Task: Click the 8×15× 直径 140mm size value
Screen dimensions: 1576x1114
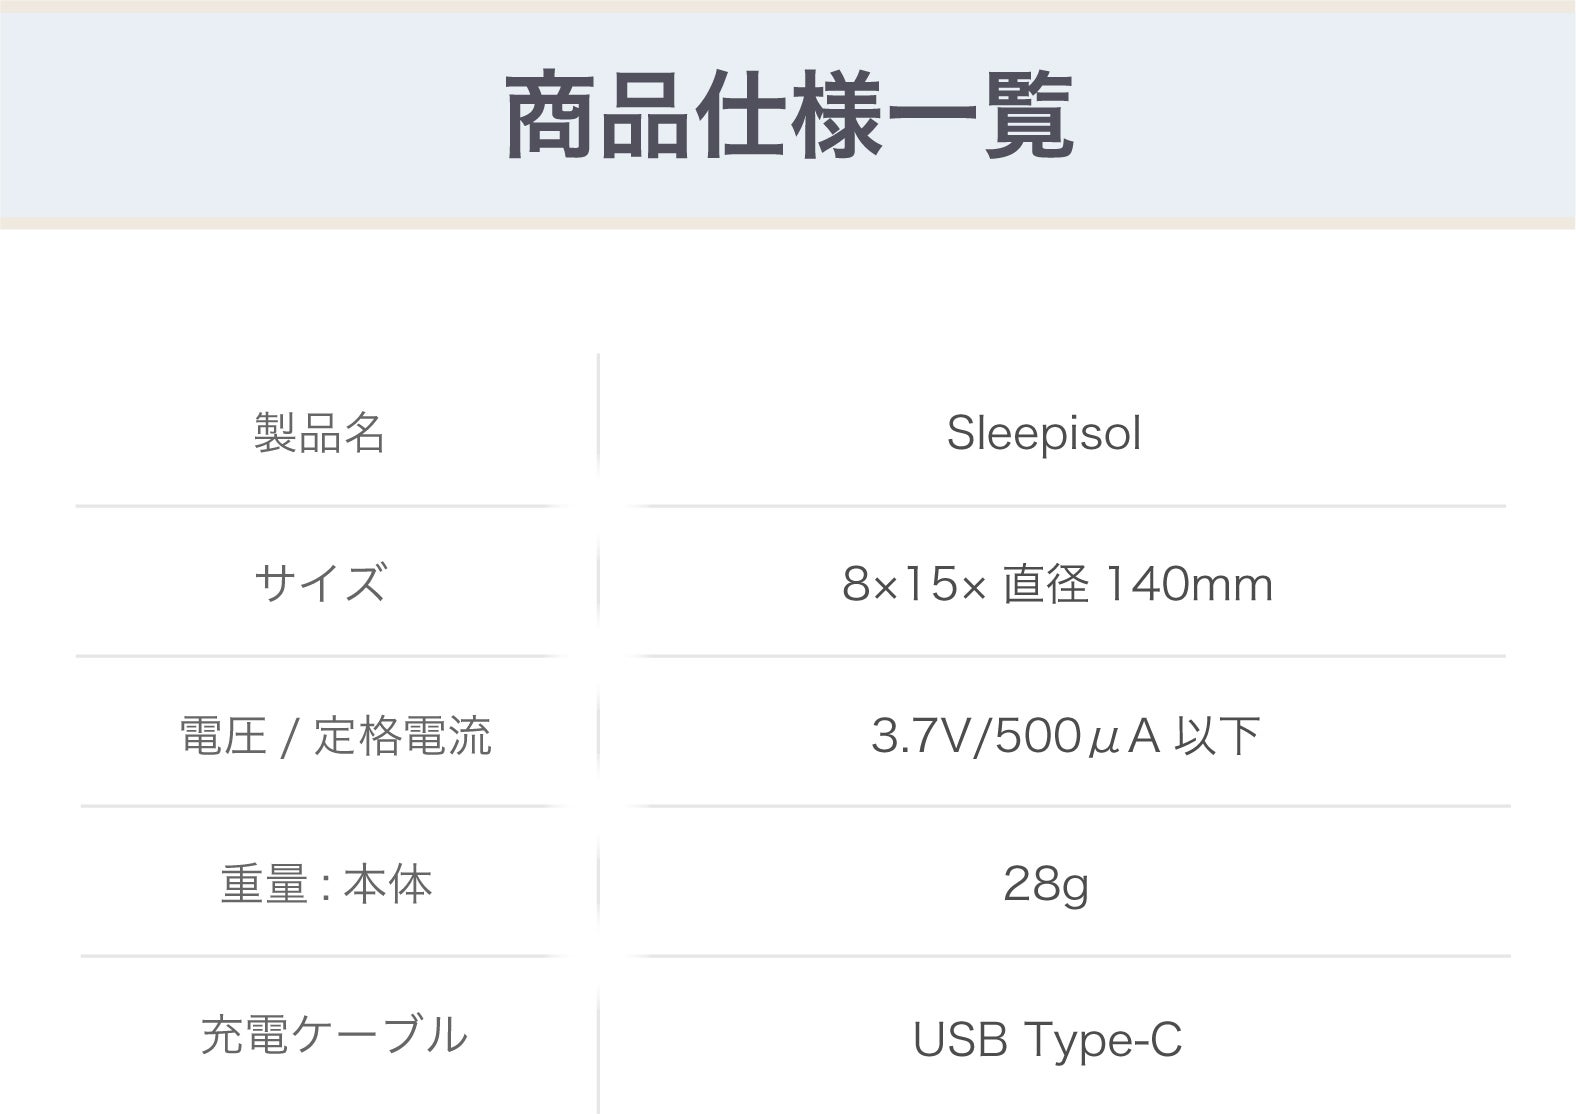Action: tap(1057, 584)
